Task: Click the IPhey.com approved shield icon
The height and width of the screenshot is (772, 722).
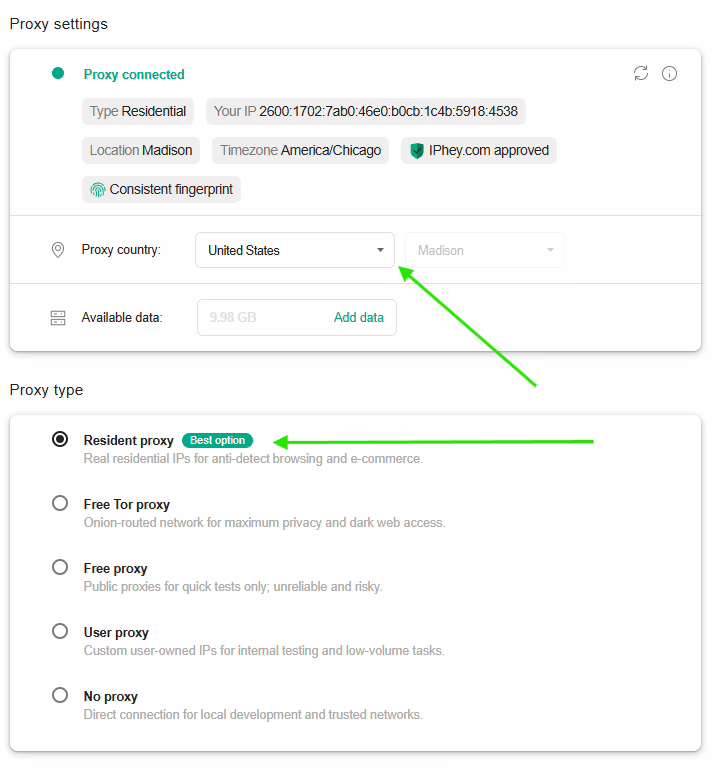Action: point(417,151)
